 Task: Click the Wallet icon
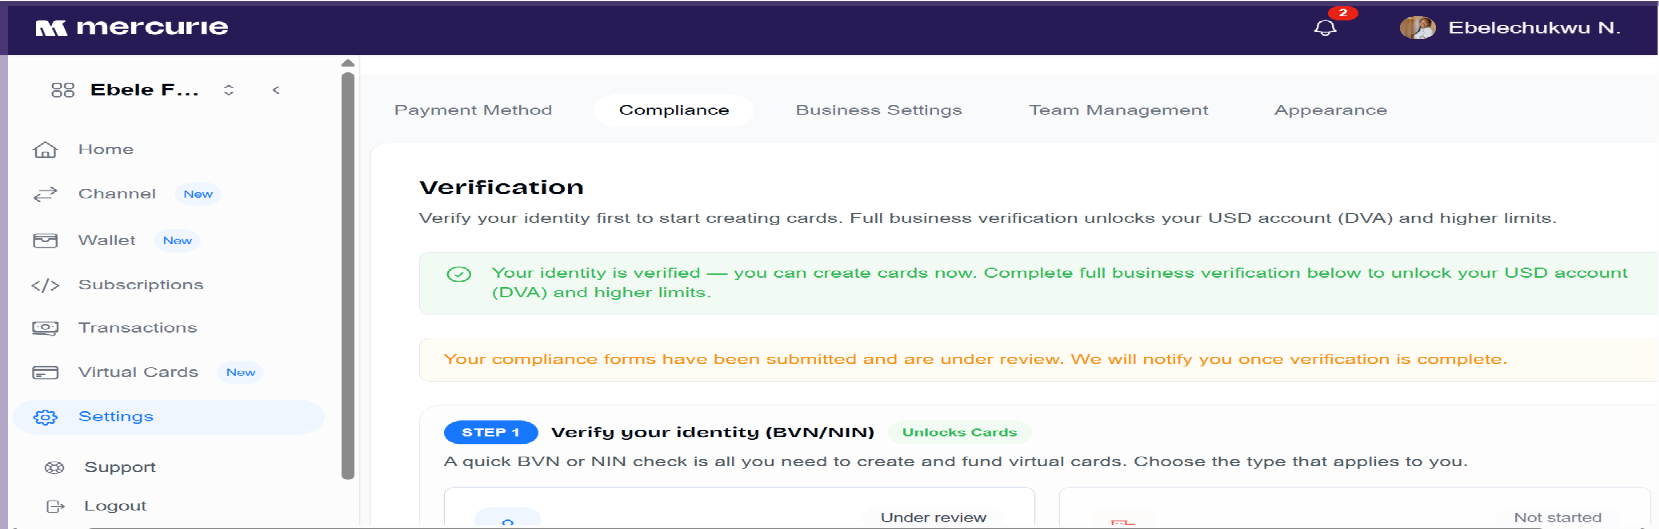(45, 241)
